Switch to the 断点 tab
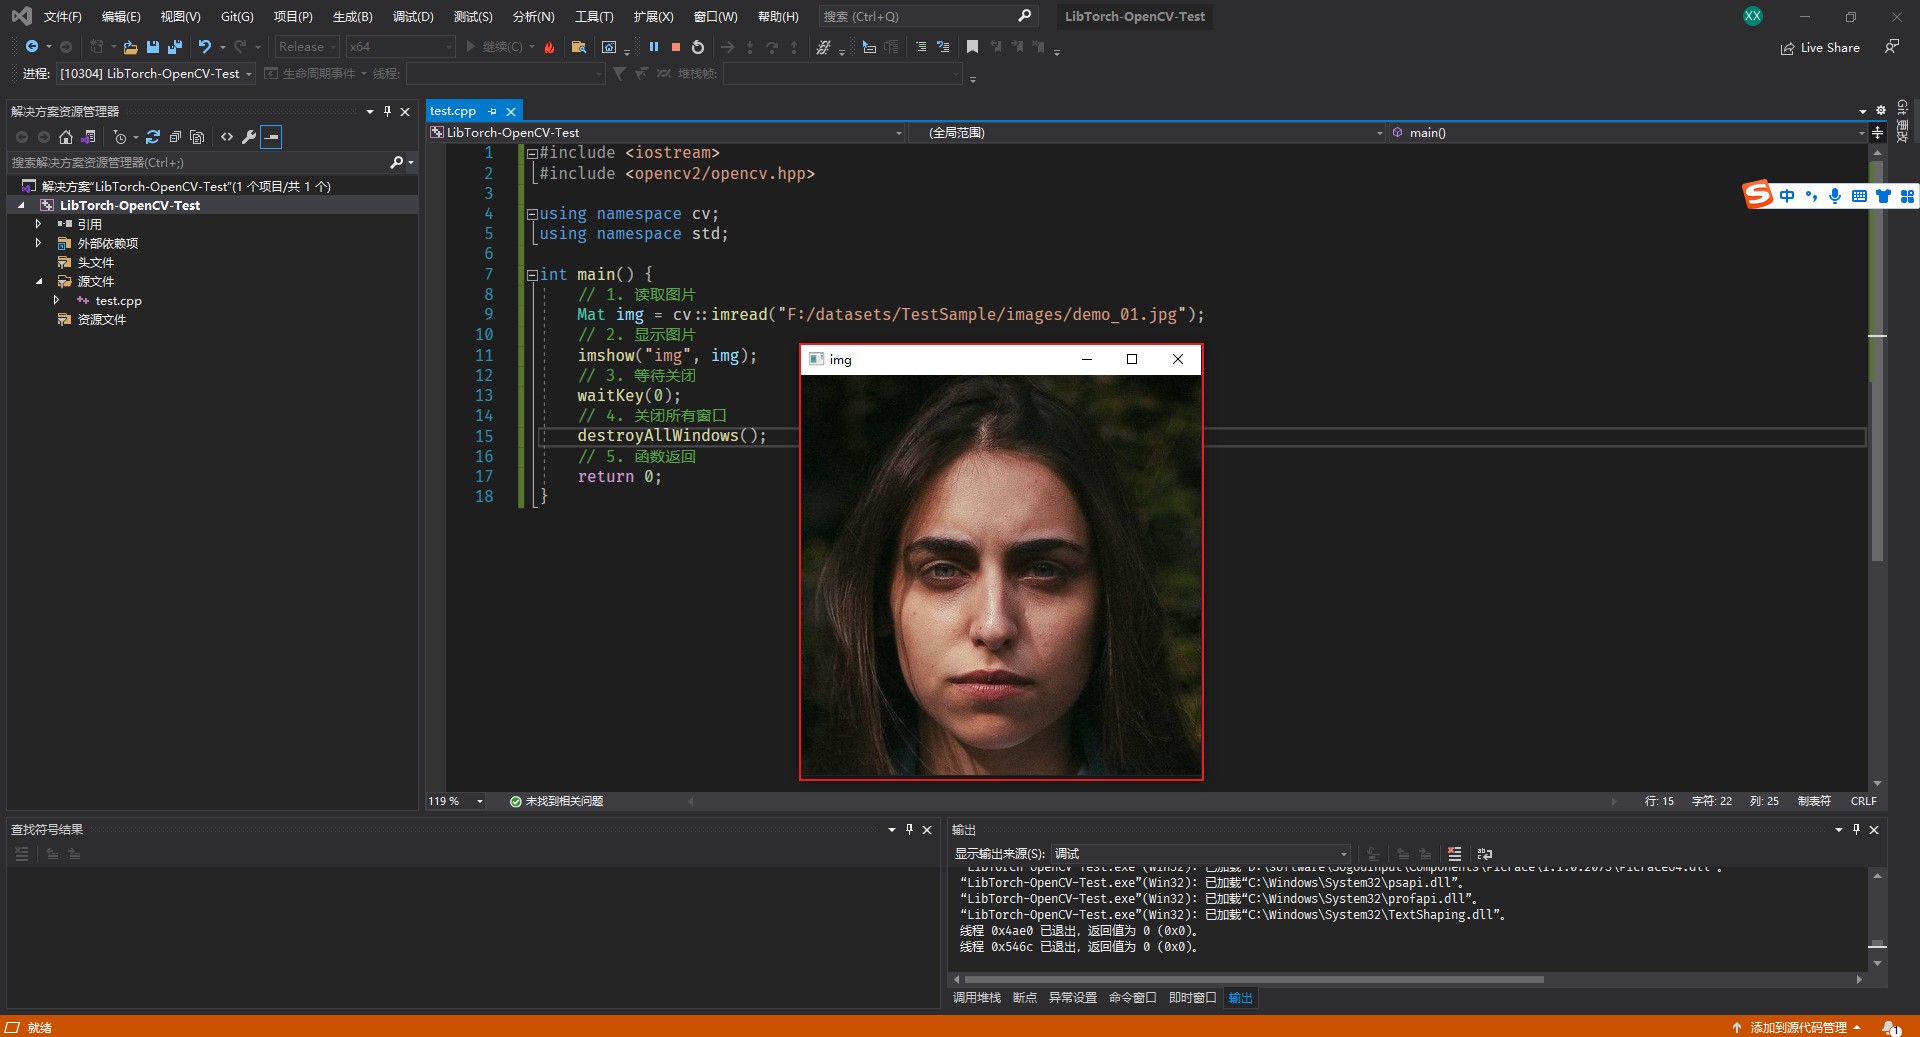Screen dimensions: 1920x1037 click(x=1024, y=998)
